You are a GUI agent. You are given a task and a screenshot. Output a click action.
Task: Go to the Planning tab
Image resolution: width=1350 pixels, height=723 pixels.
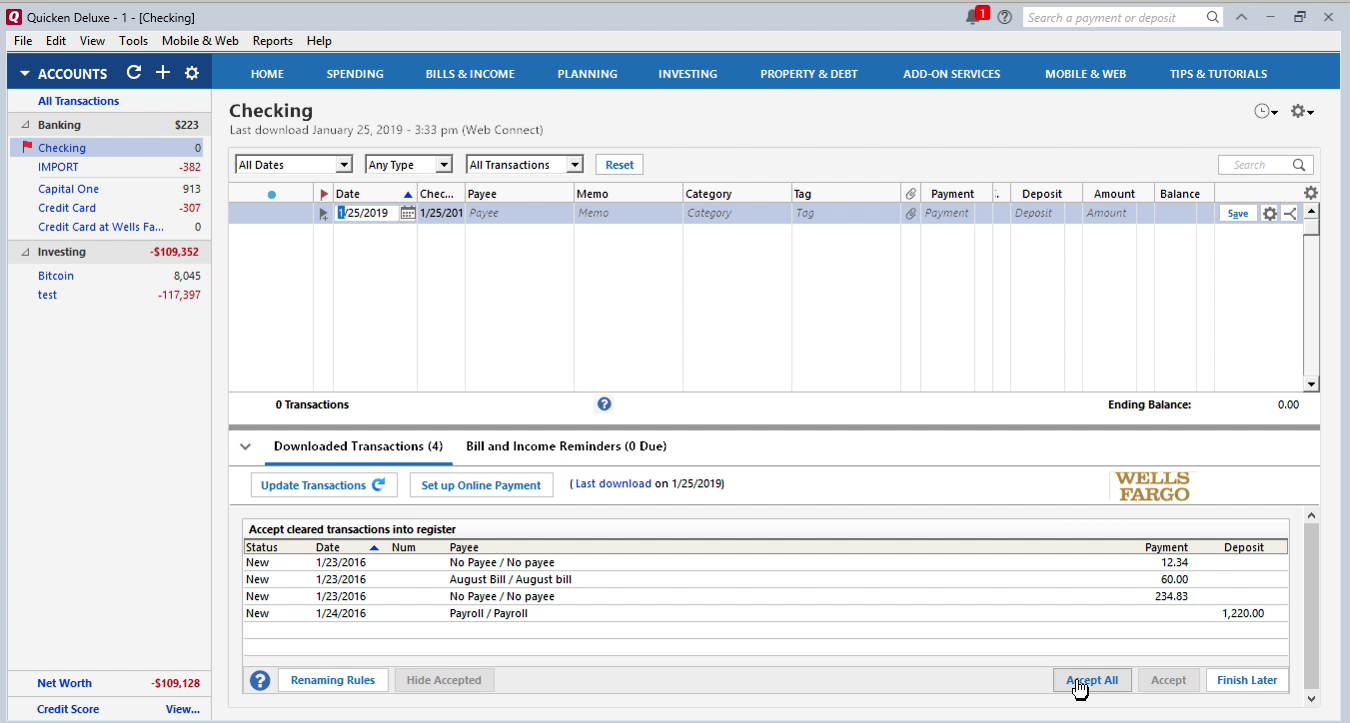(587, 74)
